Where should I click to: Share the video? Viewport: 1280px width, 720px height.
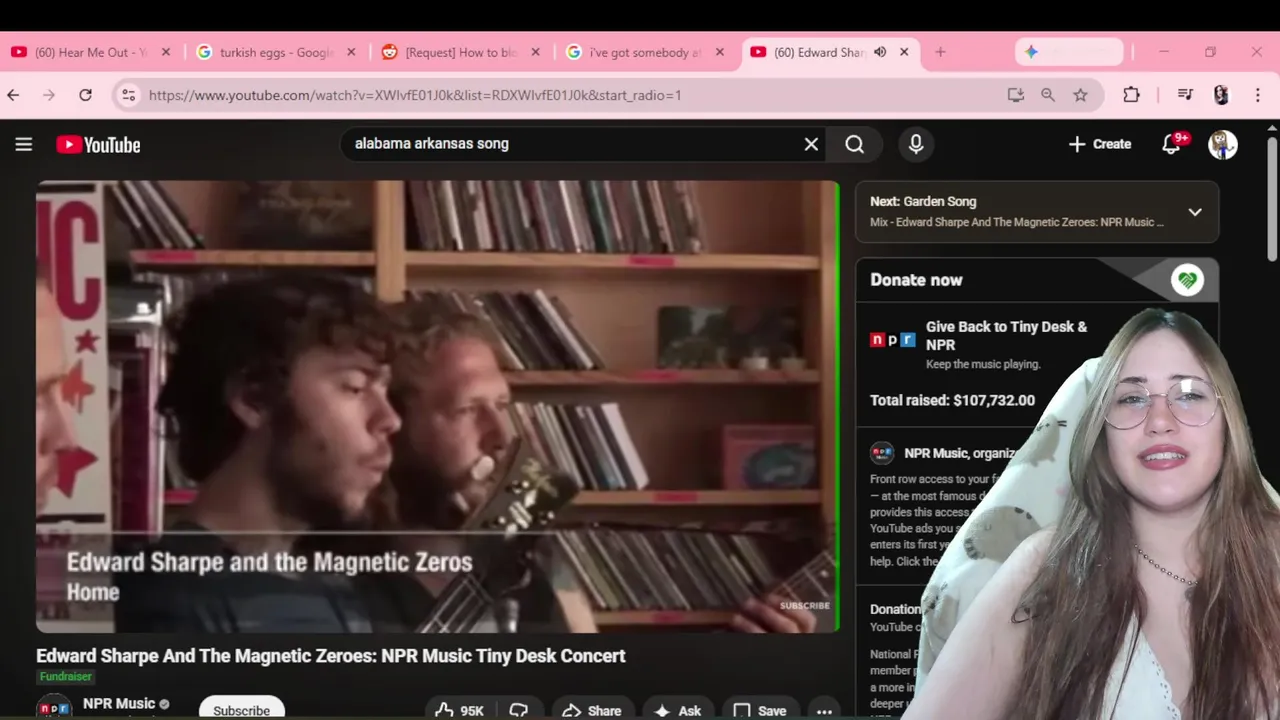click(592, 710)
